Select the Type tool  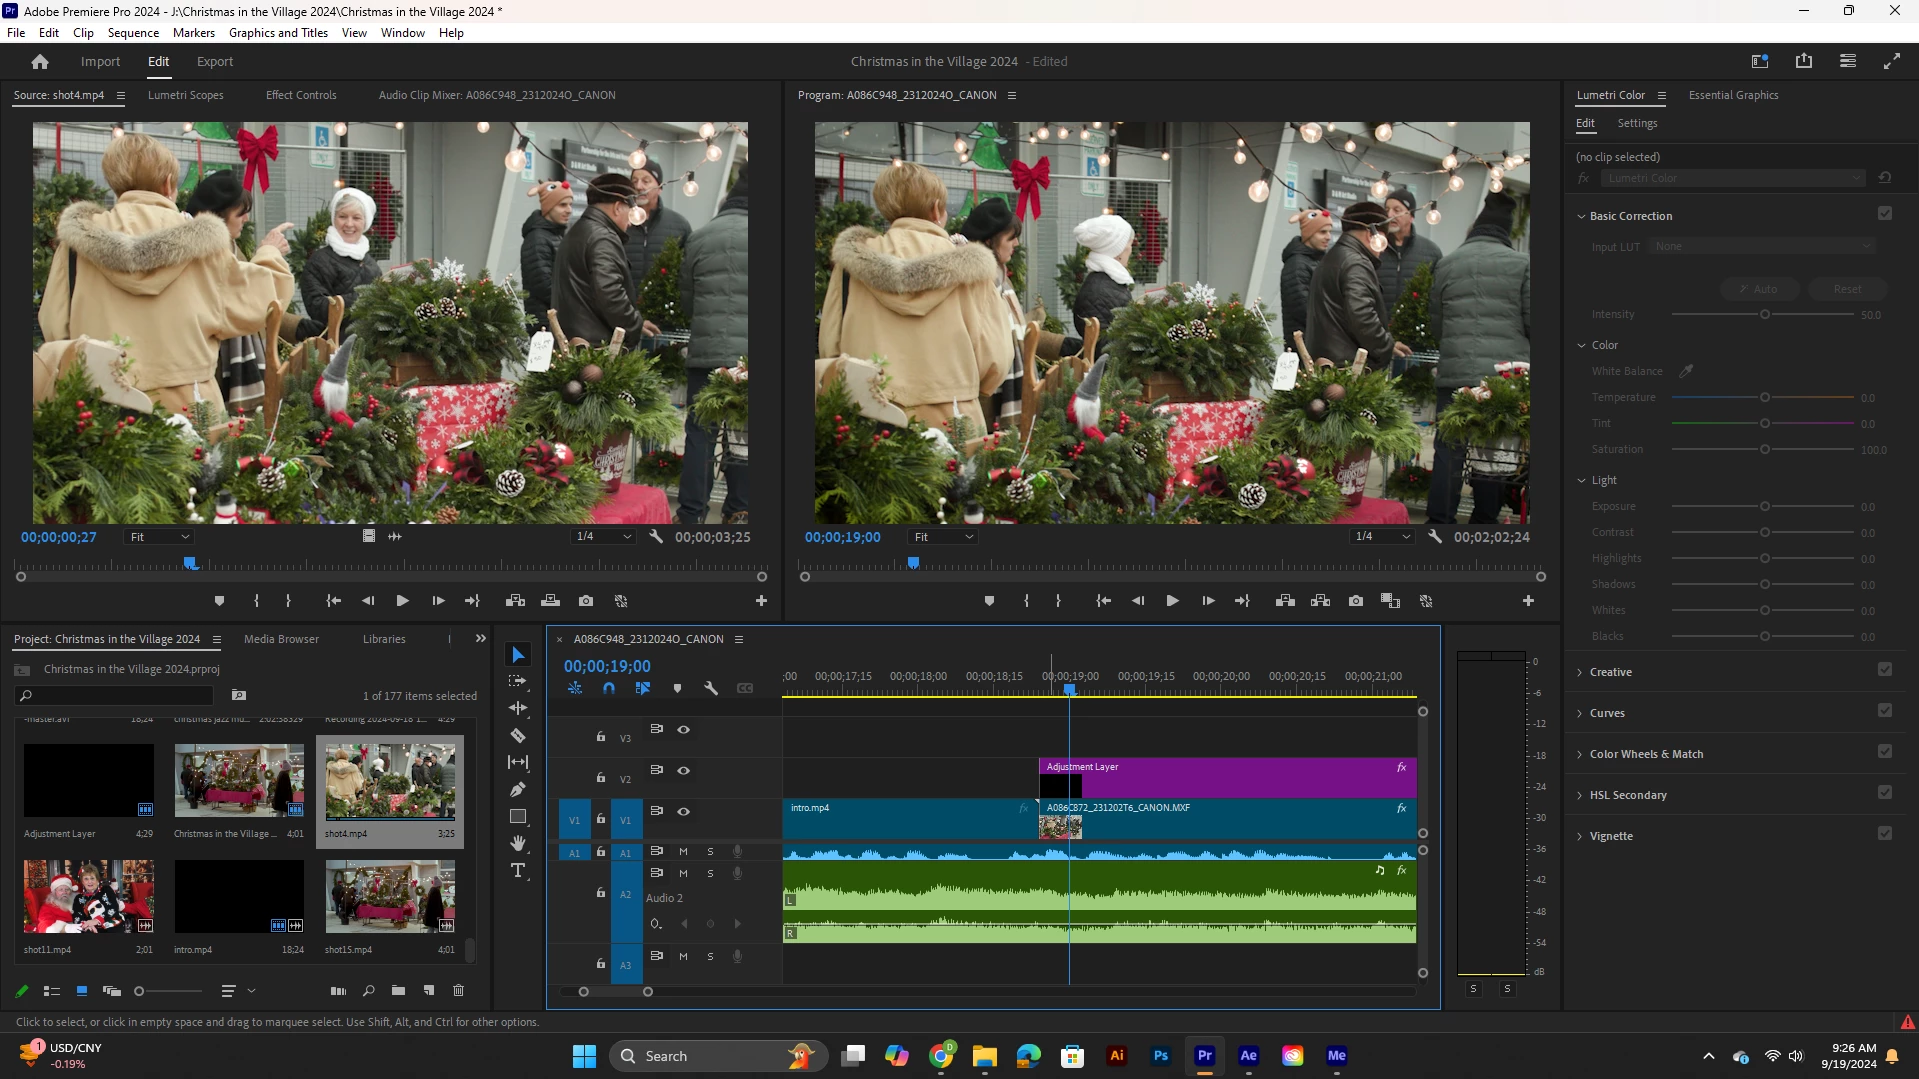coord(518,870)
